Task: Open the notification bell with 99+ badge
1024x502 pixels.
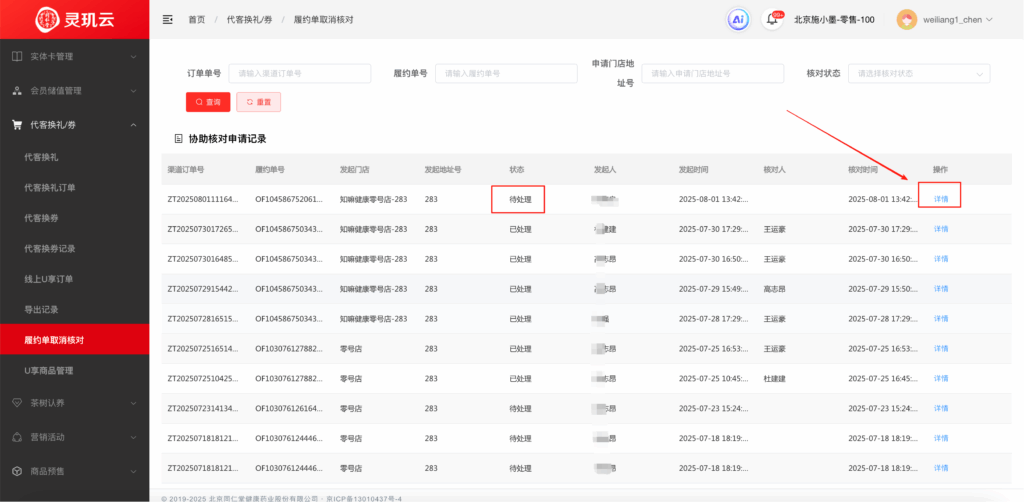Action: [x=771, y=19]
